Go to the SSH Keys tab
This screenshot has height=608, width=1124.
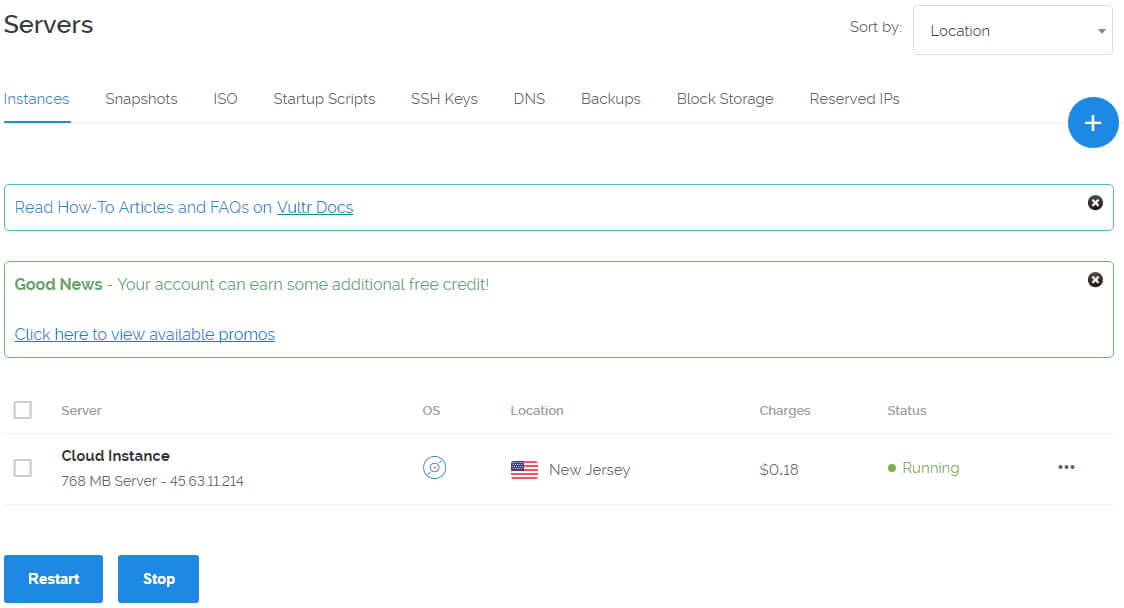pos(444,99)
